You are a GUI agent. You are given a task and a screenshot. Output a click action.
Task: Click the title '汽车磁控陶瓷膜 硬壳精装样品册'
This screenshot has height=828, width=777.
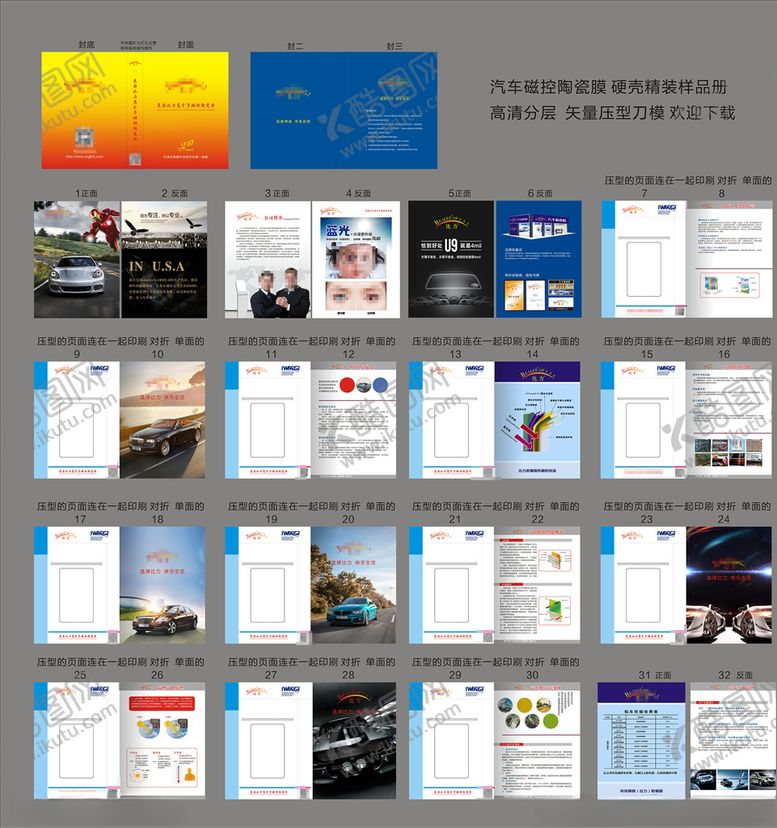coord(609,87)
